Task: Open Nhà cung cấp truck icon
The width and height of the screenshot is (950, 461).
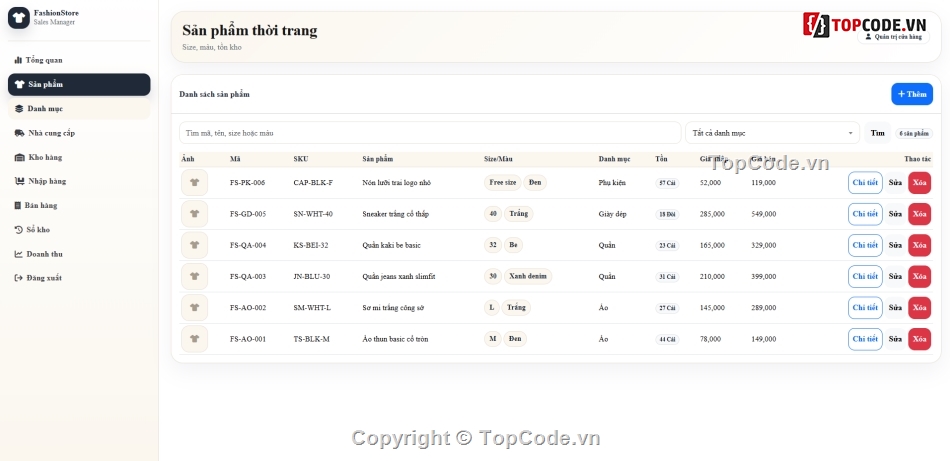Action: coord(19,133)
